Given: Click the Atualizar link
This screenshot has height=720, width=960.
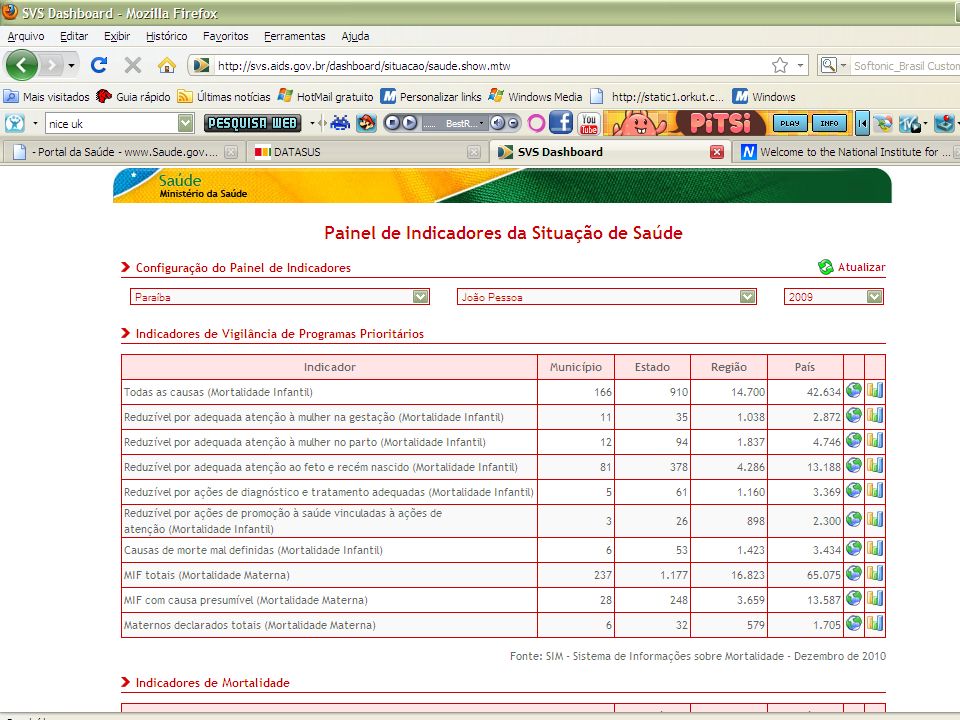Looking at the screenshot, I should [861, 267].
